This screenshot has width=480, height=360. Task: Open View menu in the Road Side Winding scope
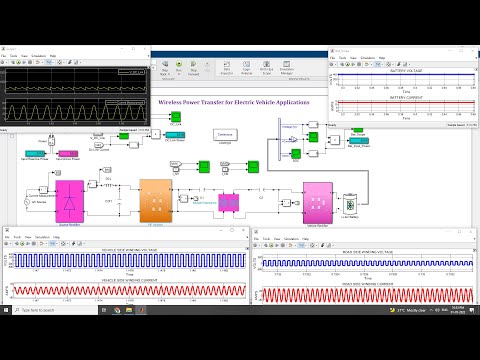pos(277,239)
